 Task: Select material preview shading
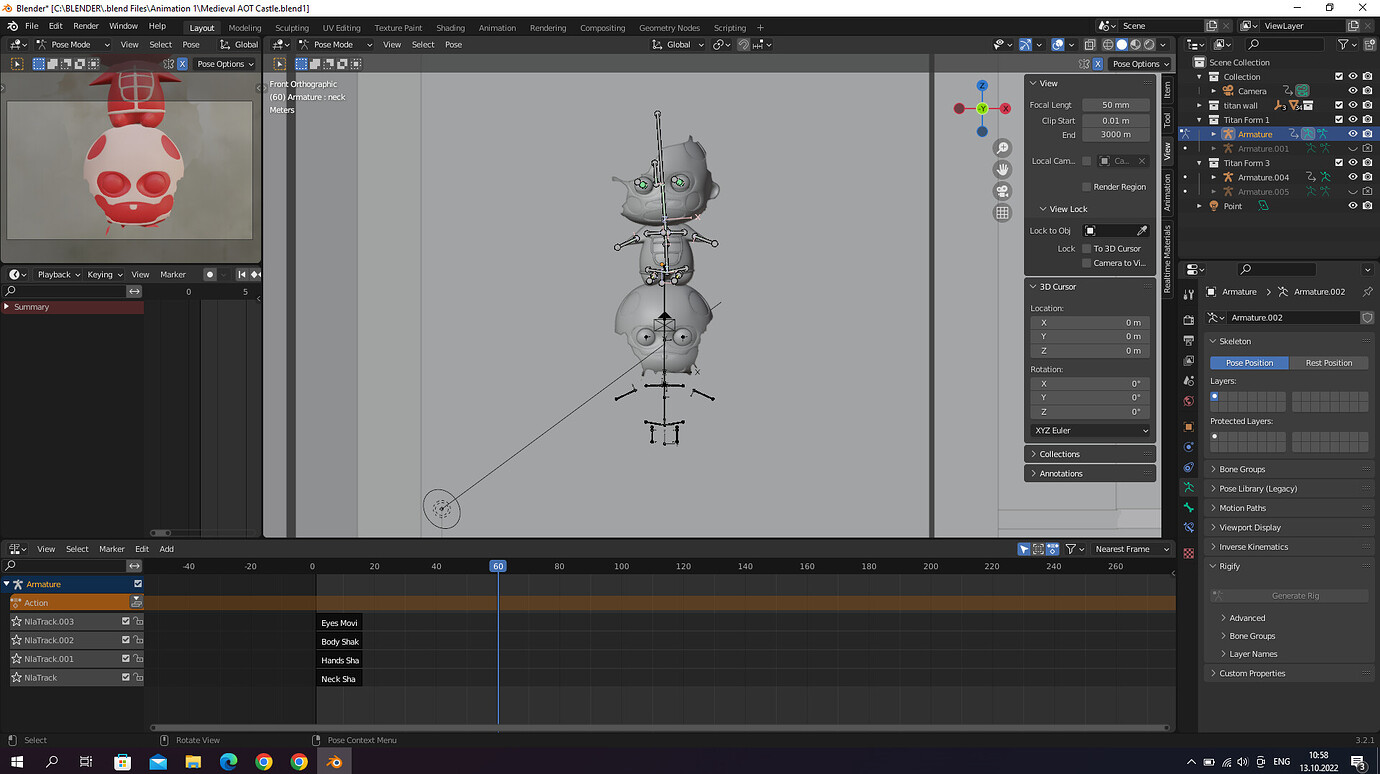[x=1136, y=44]
